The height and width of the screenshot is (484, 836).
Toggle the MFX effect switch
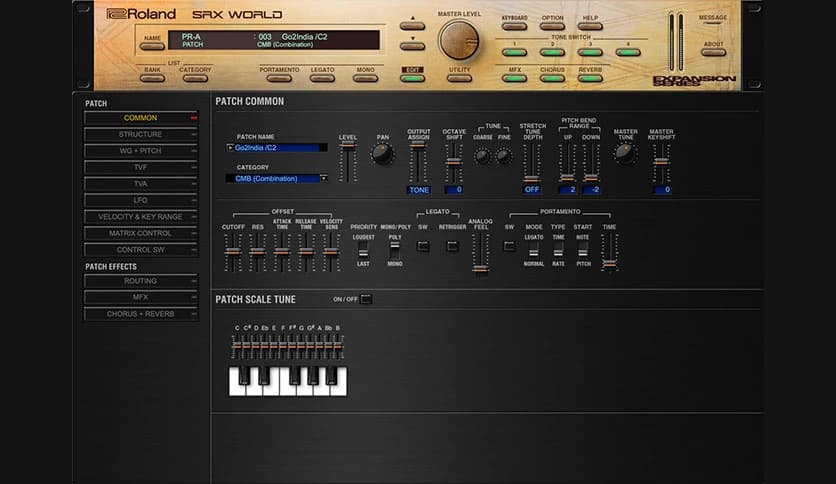click(x=514, y=78)
